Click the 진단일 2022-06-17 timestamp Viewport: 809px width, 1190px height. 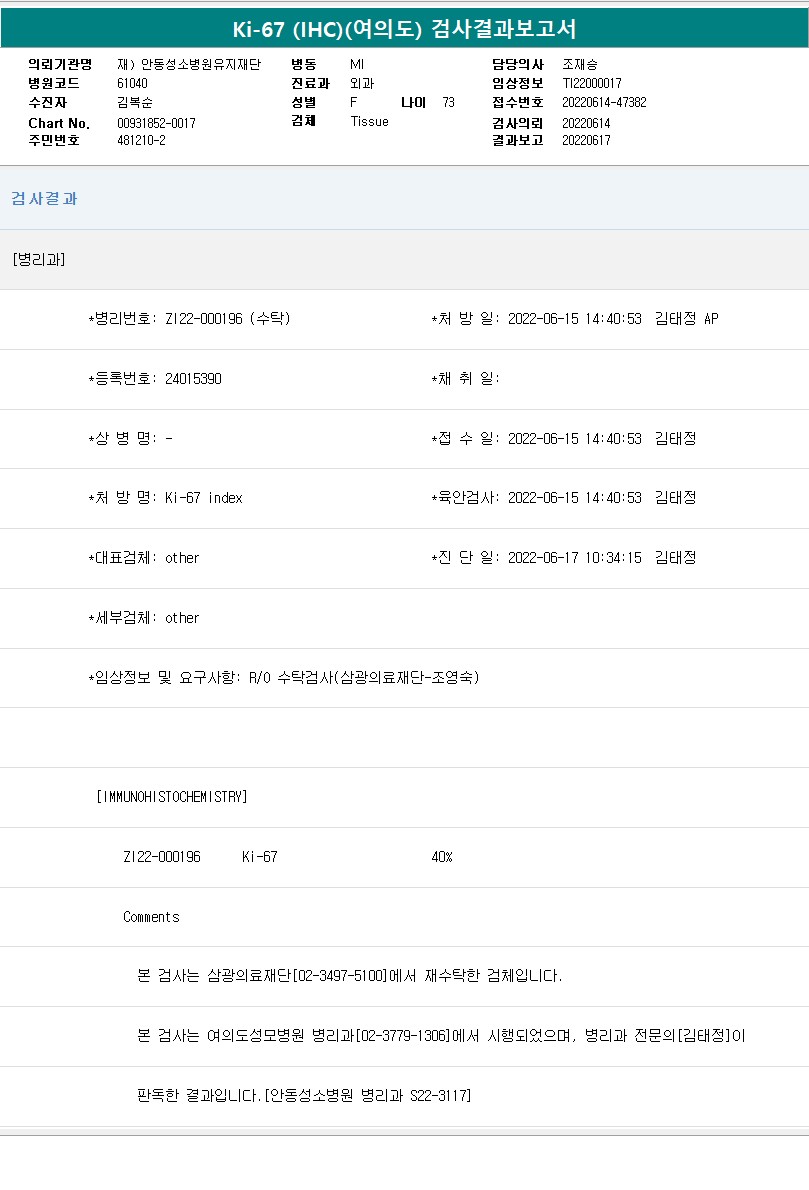click(x=574, y=558)
